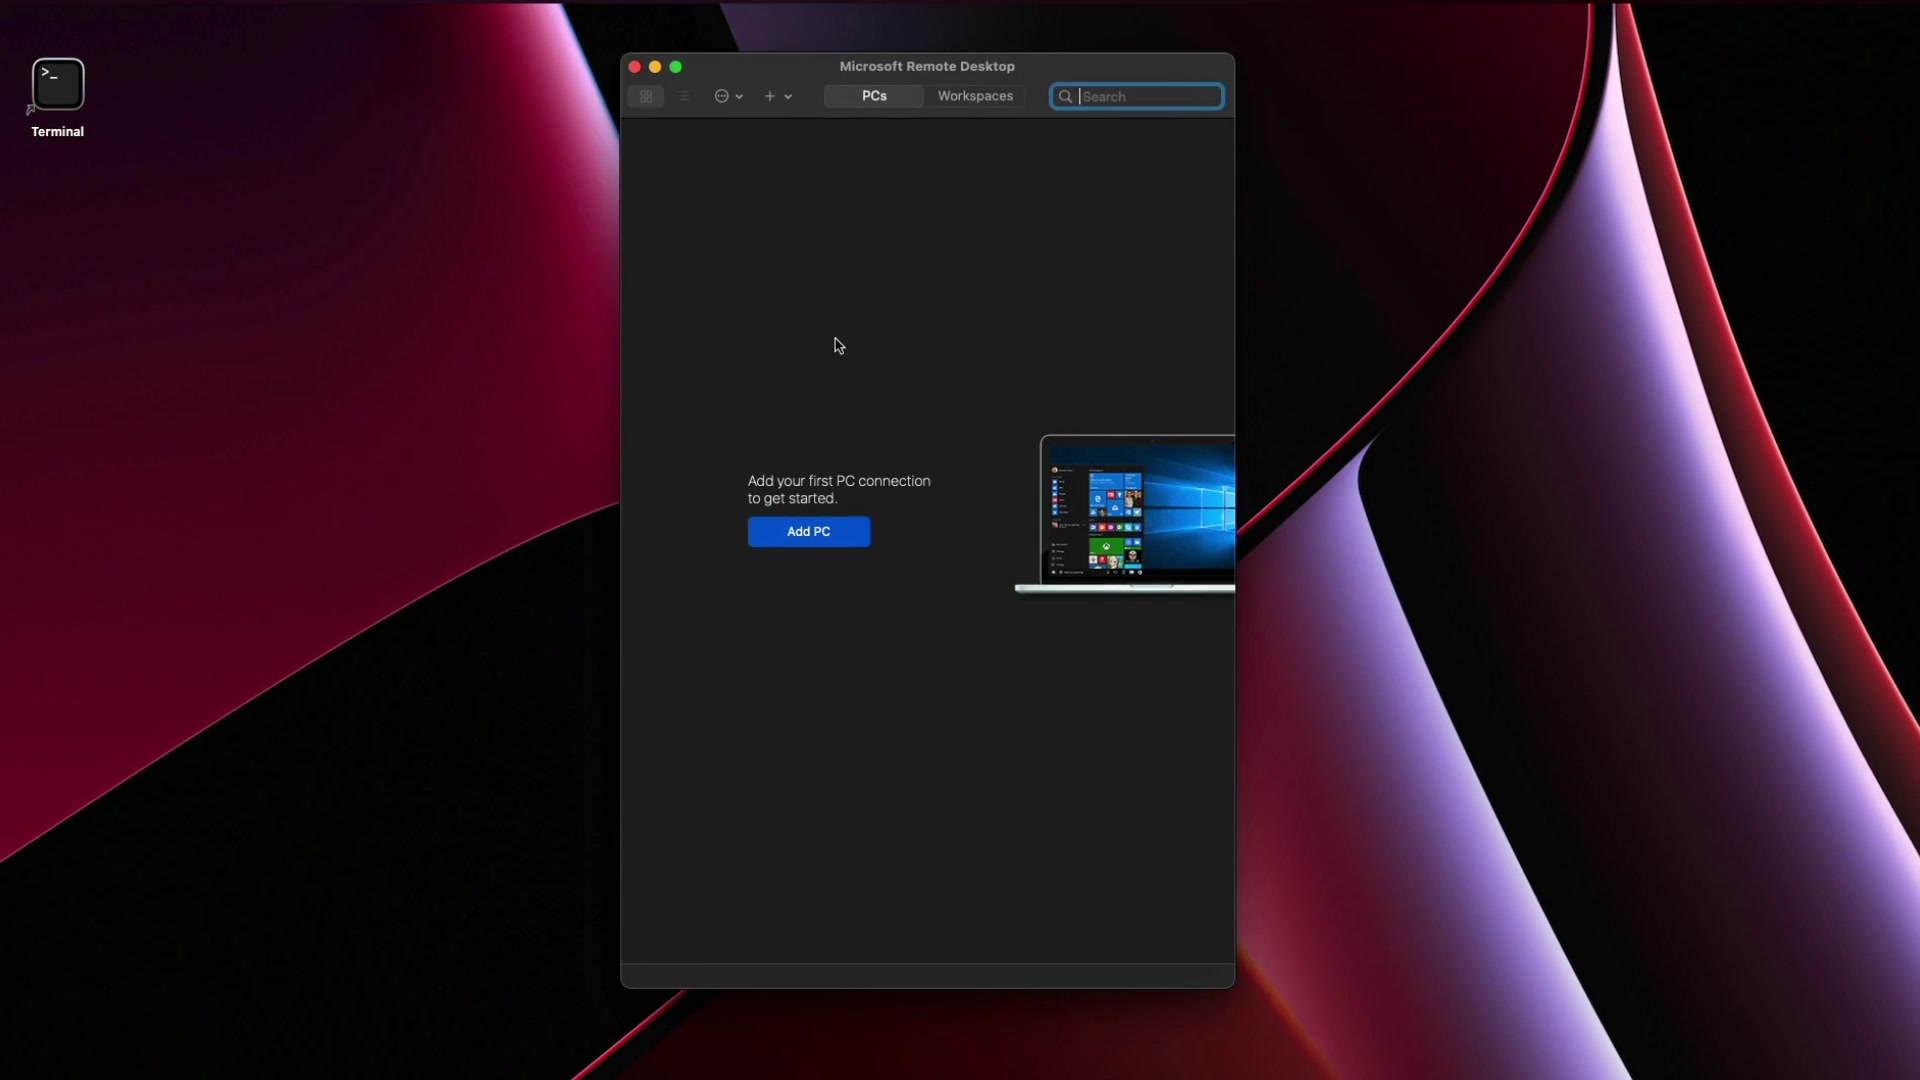The height and width of the screenshot is (1080, 1920).
Task: Click the bottom status bar of window
Action: 927,976
